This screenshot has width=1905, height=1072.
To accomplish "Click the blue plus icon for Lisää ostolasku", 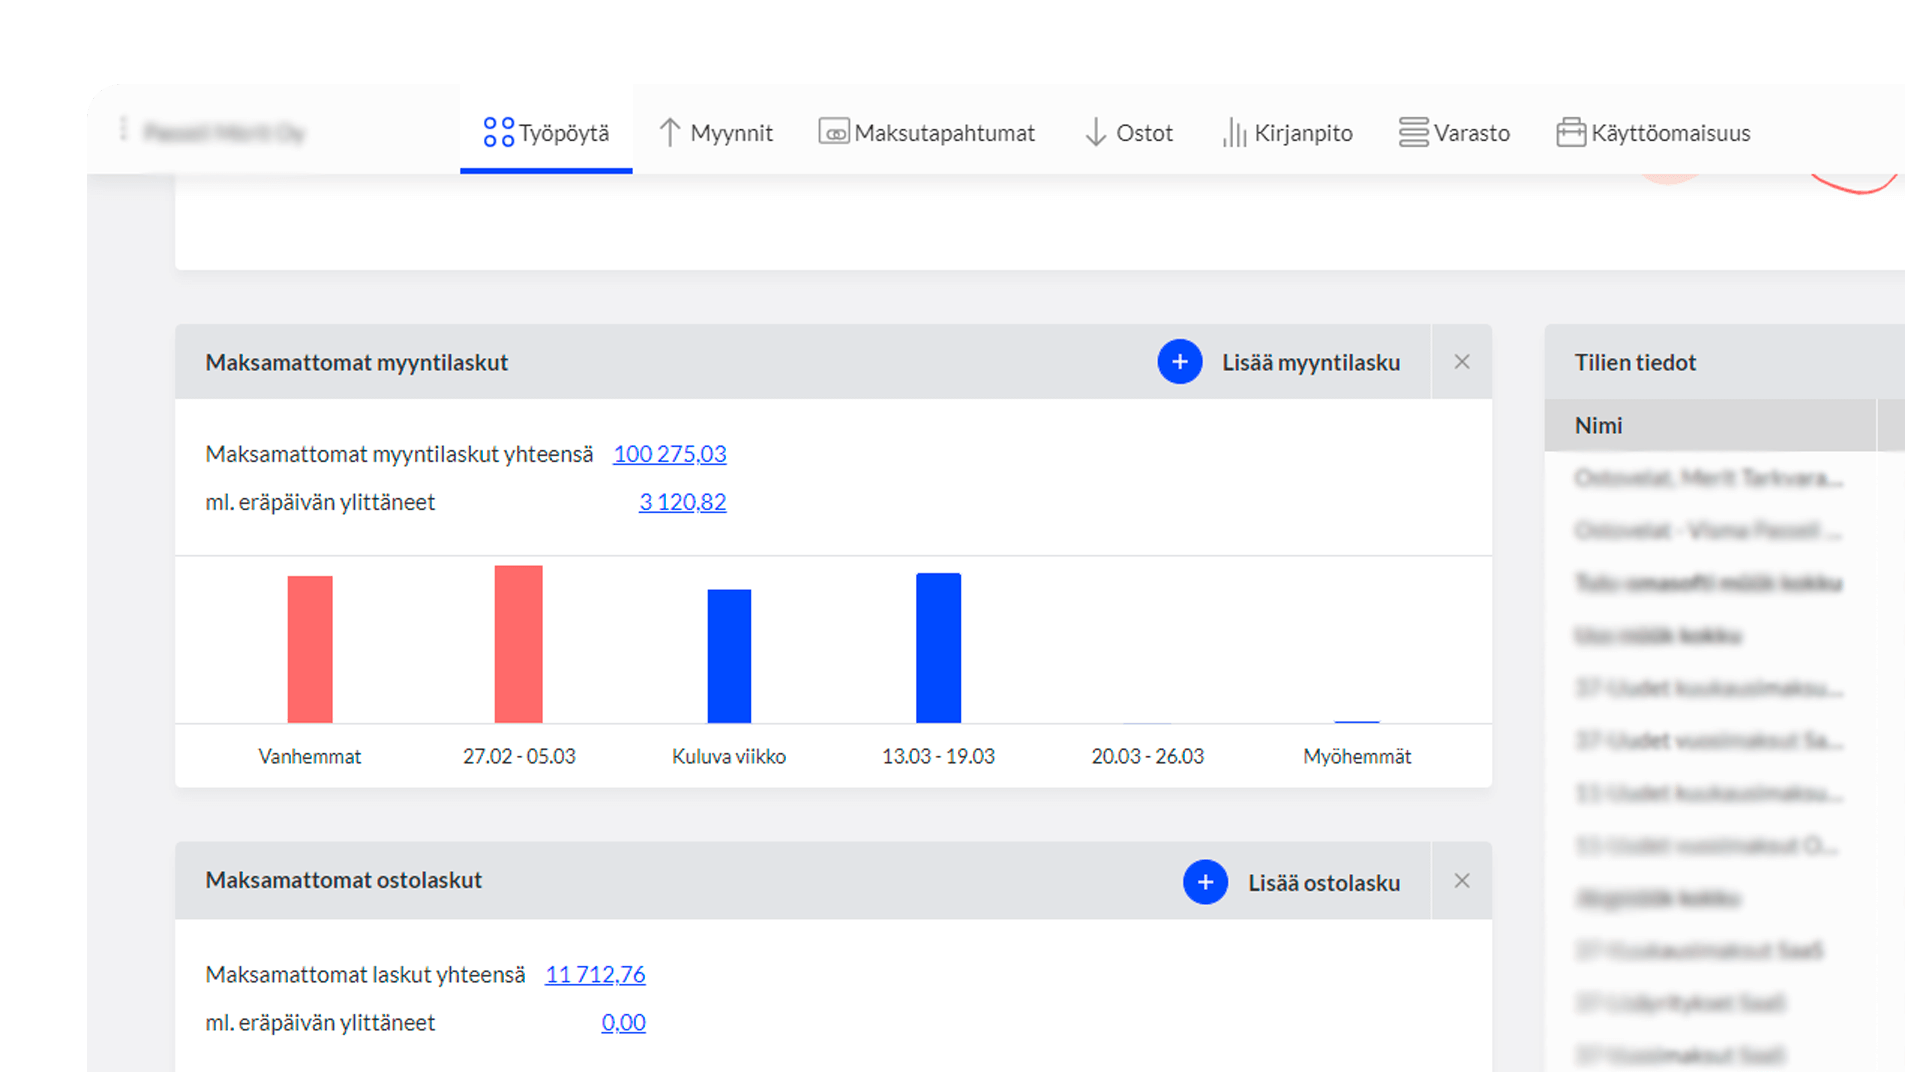I will [x=1205, y=882].
